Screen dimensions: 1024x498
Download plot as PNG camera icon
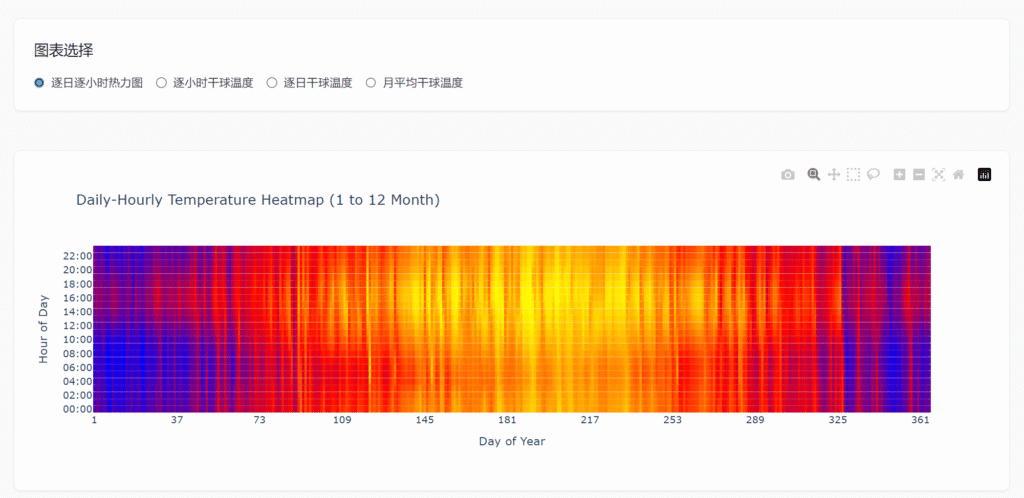click(788, 175)
